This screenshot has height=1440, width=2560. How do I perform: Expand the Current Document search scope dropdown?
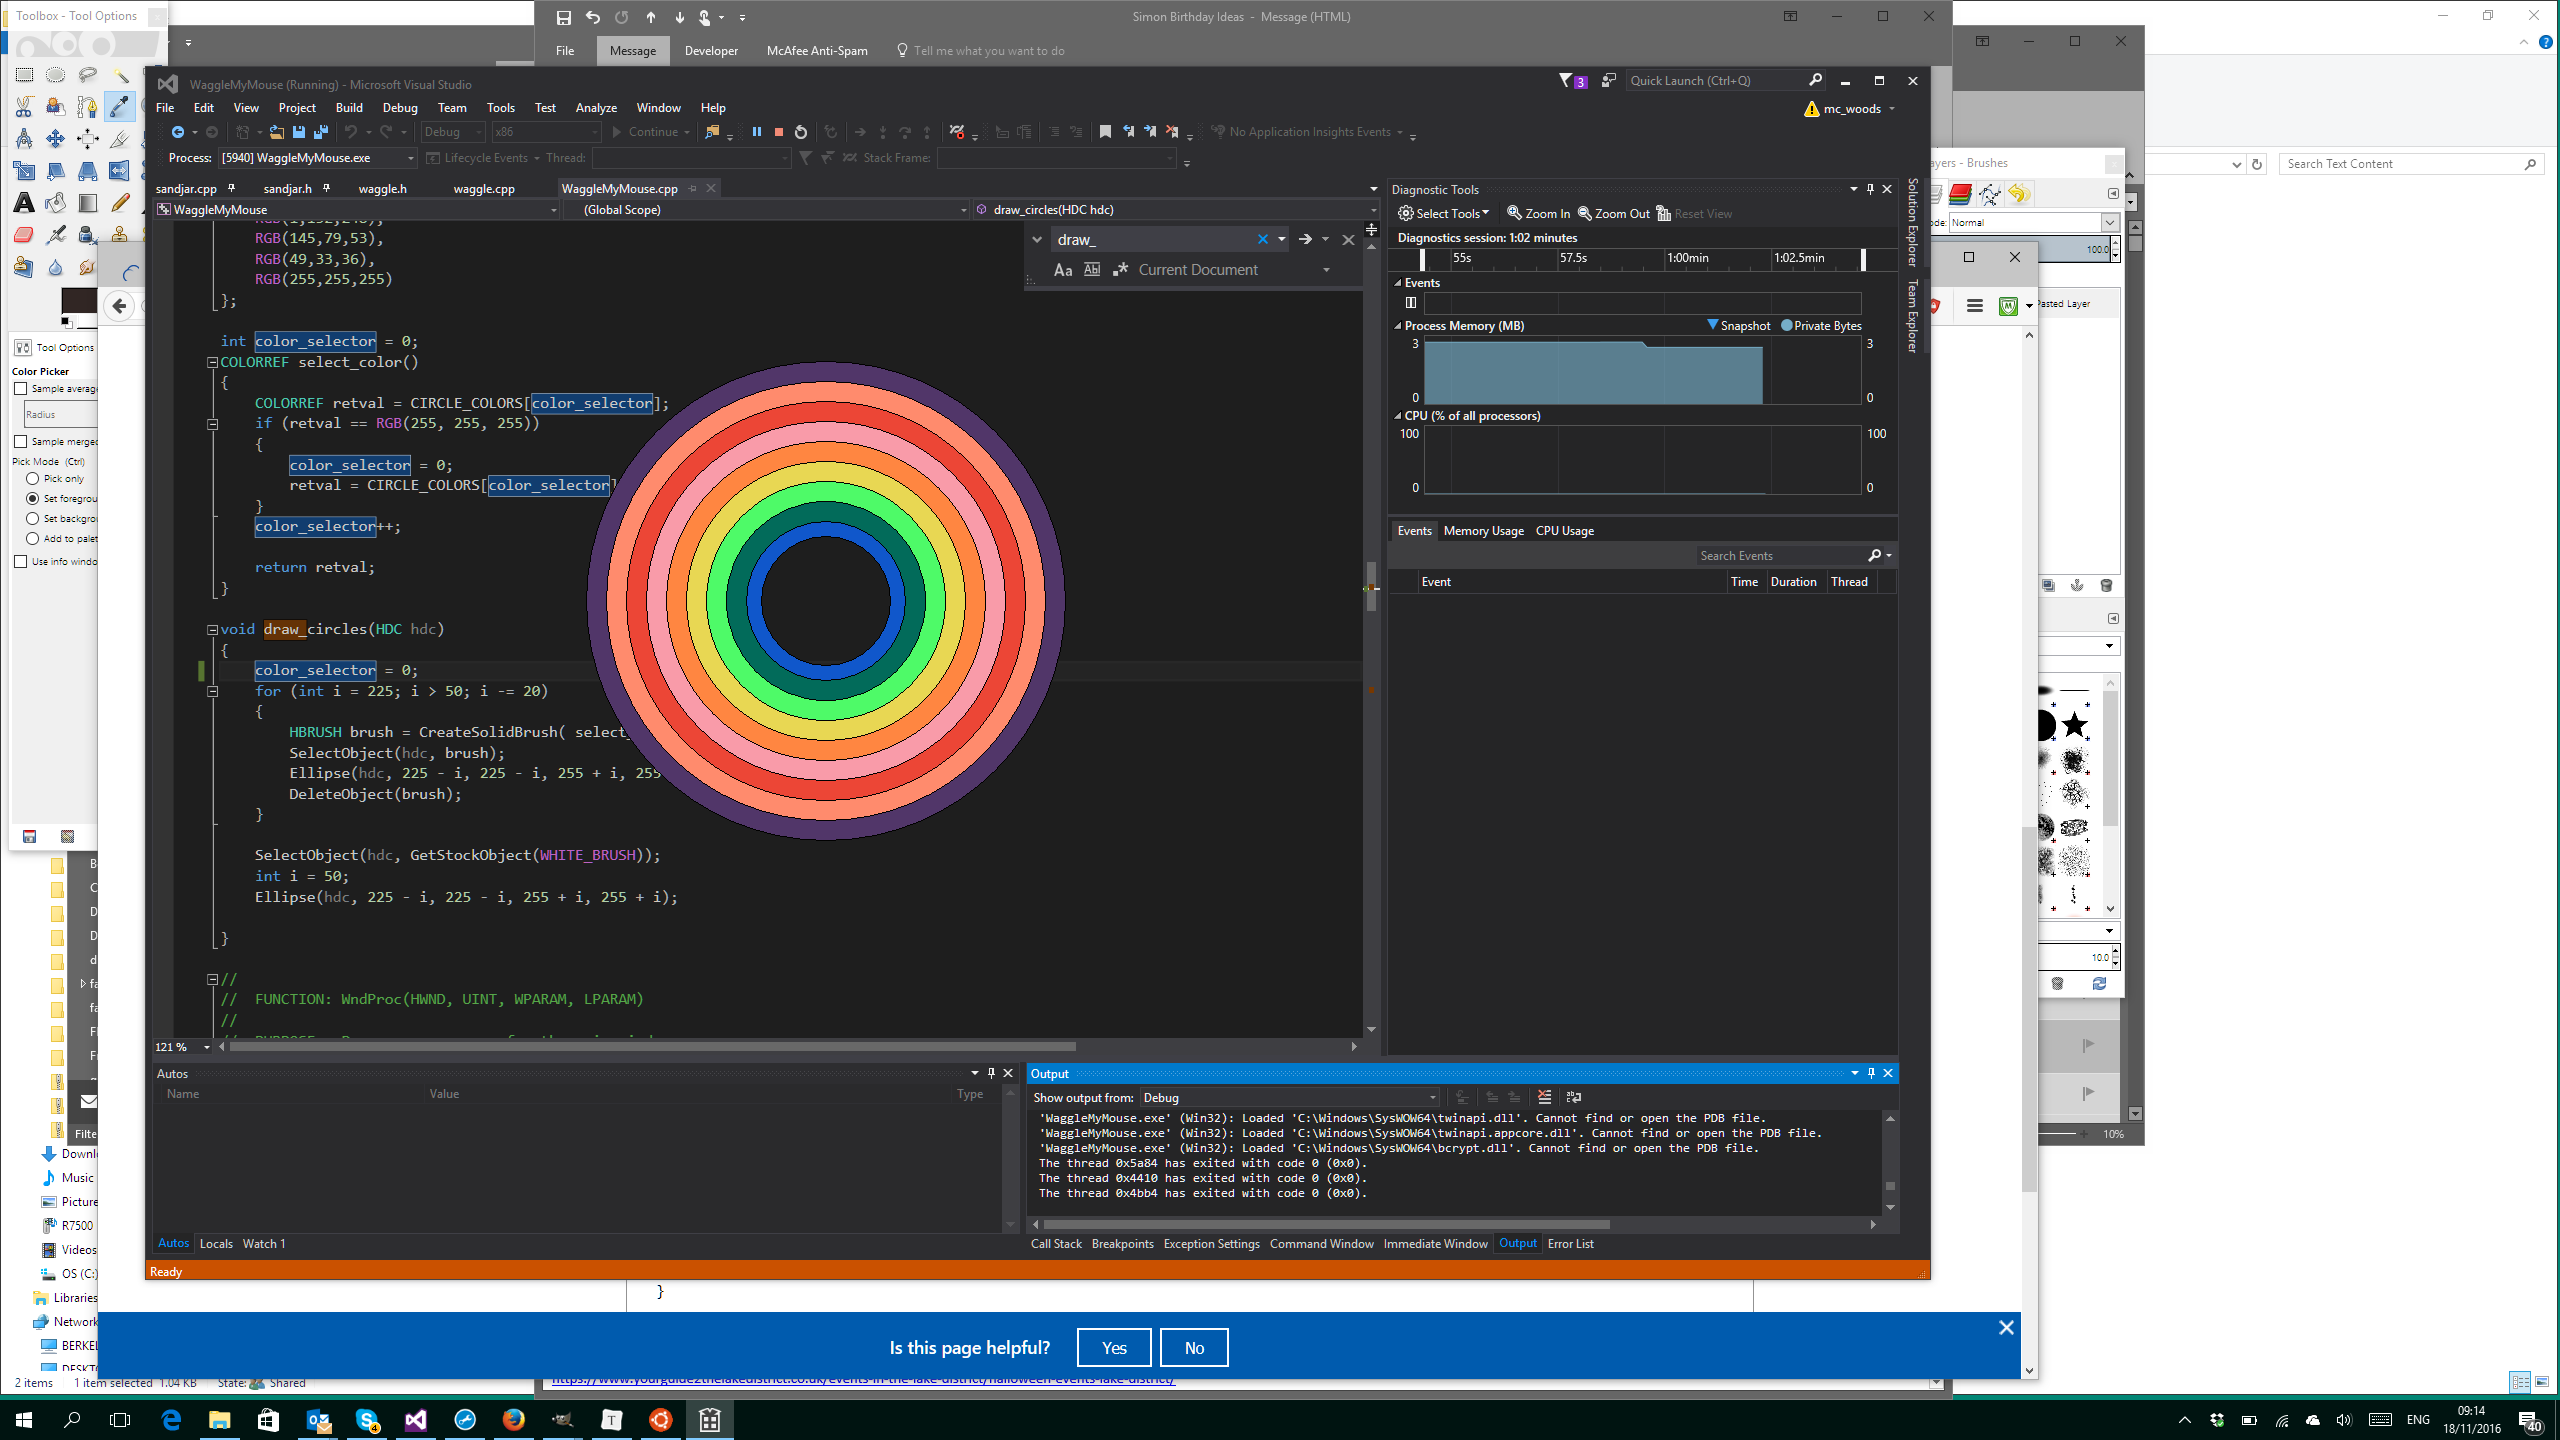(x=1326, y=270)
